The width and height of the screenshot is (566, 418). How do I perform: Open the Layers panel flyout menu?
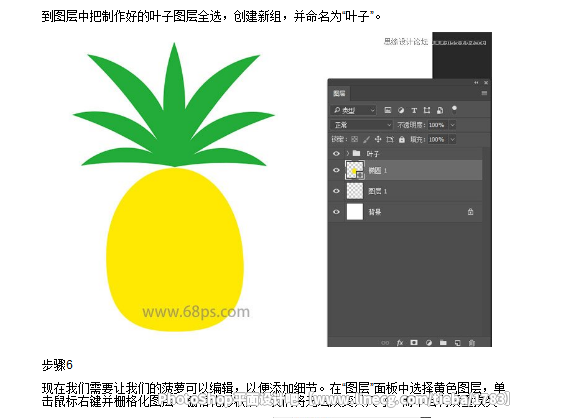pyautogui.click(x=484, y=93)
